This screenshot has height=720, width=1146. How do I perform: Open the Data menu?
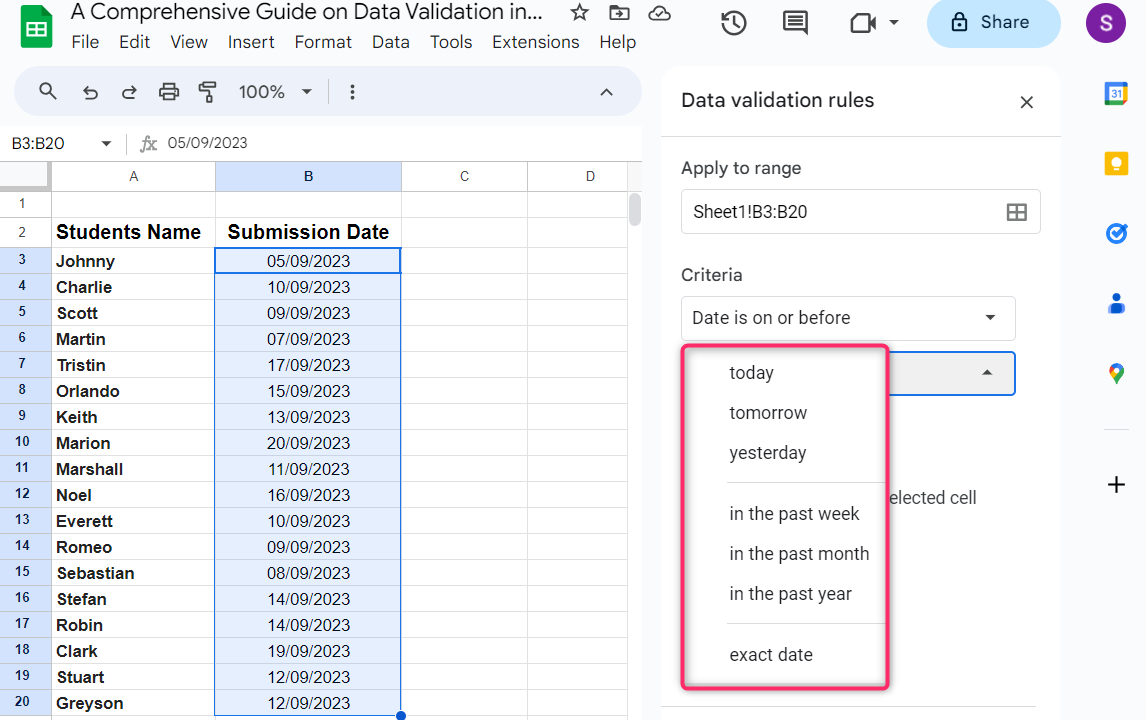tap(390, 42)
